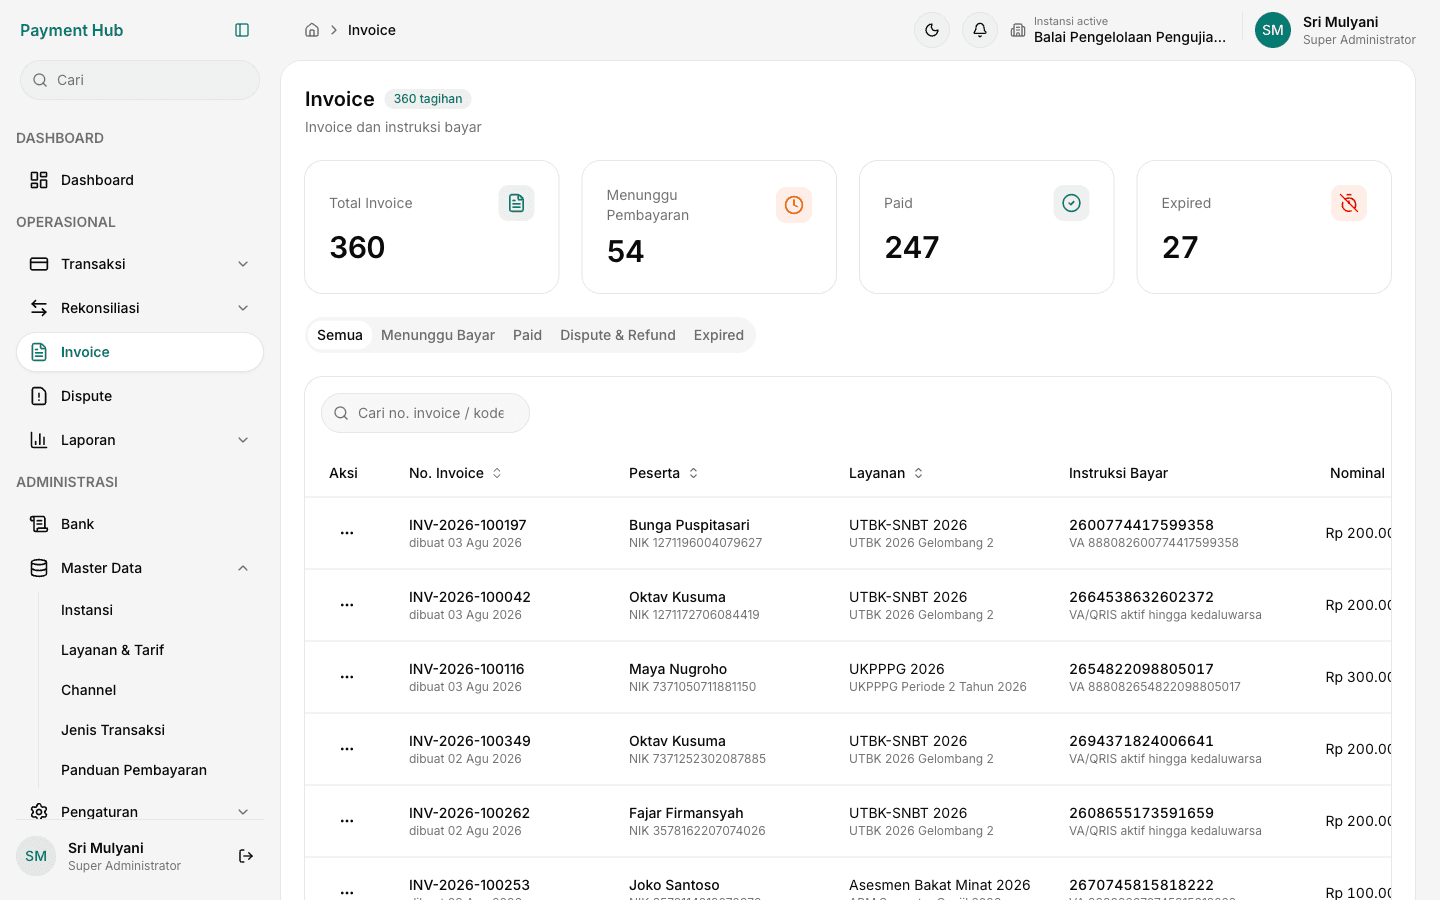Toggle dark mode moon icon
1440x900 pixels.
(x=932, y=30)
